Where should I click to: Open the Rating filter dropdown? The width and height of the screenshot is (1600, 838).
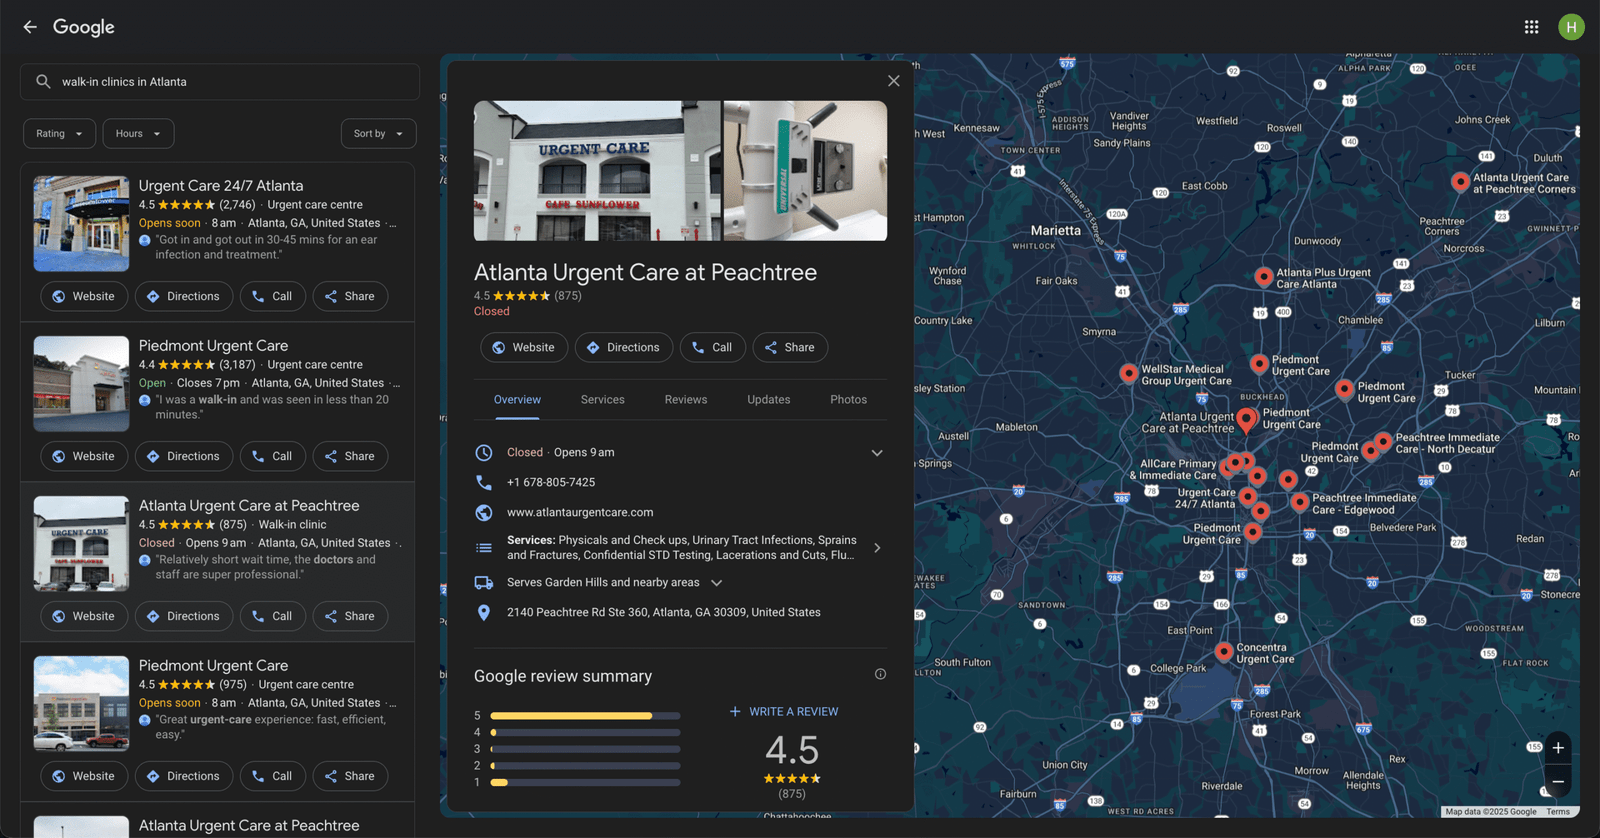[60, 134]
